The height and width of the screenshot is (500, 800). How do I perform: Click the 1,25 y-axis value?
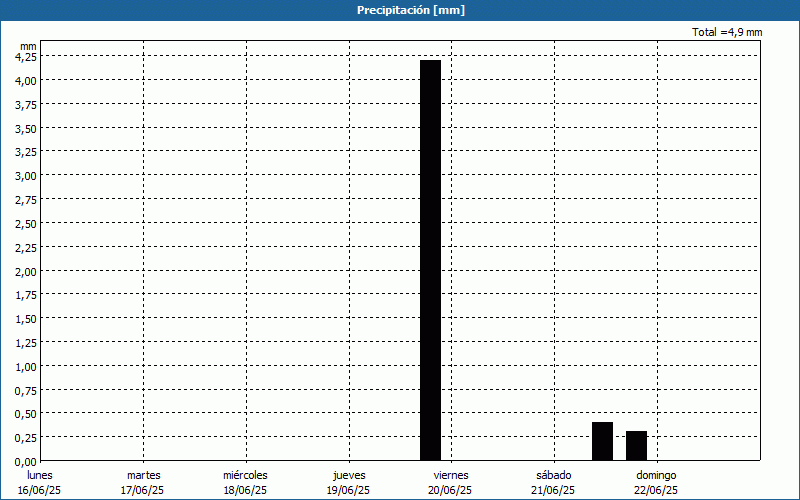pos(26,343)
